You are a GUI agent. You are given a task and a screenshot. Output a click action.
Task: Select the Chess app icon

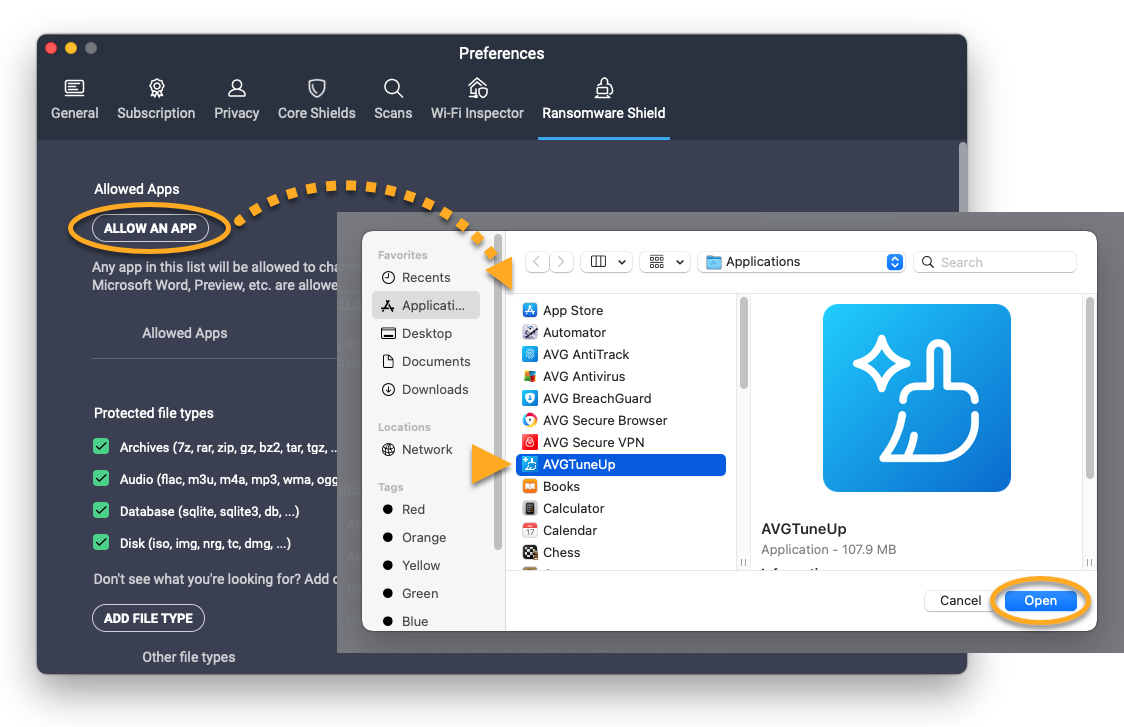tap(530, 552)
